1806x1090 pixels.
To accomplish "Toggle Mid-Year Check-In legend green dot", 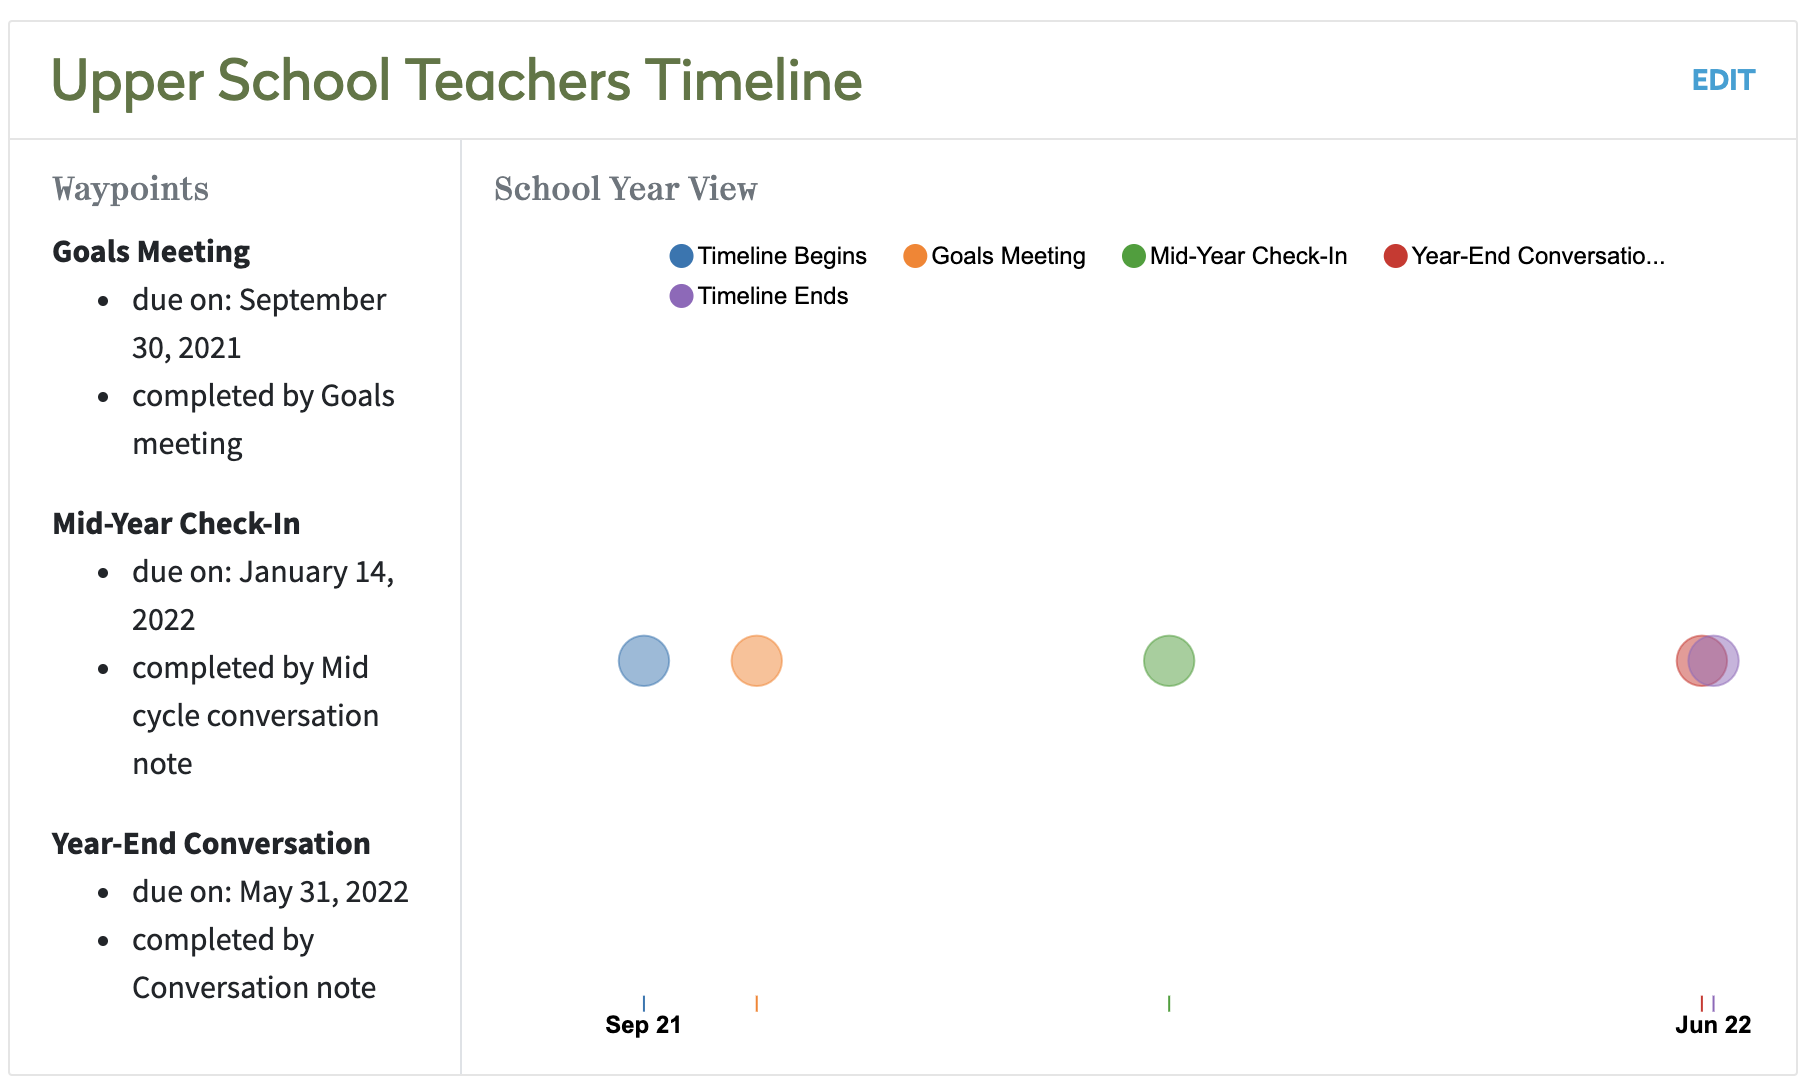I will click(1133, 256).
